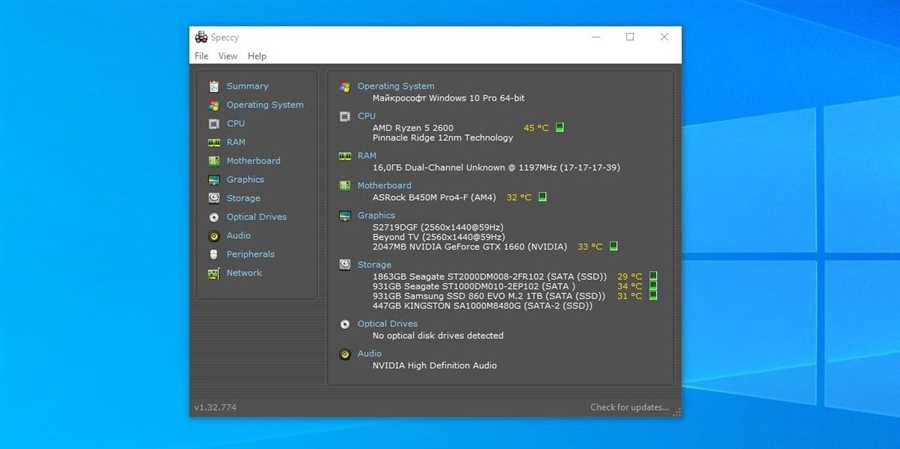The image size is (900, 449).
Task: Click the CPU icon in summary panel
Action: click(345, 117)
